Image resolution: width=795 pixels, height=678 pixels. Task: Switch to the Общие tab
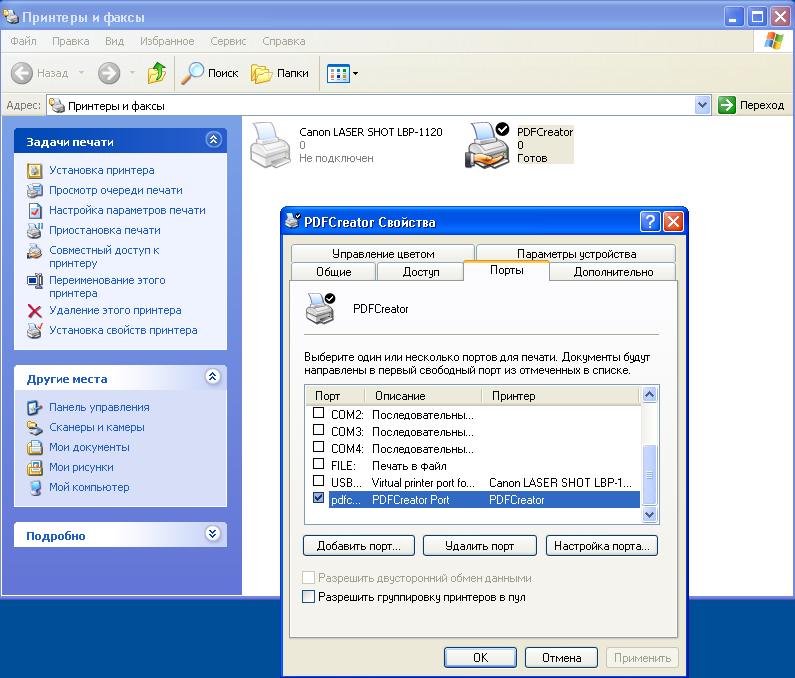(334, 272)
